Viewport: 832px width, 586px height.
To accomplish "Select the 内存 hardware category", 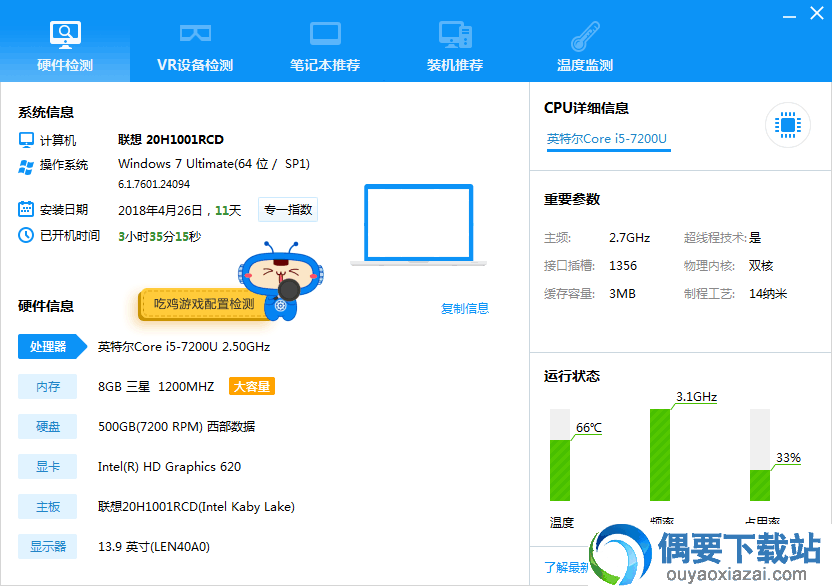I will coord(47,386).
